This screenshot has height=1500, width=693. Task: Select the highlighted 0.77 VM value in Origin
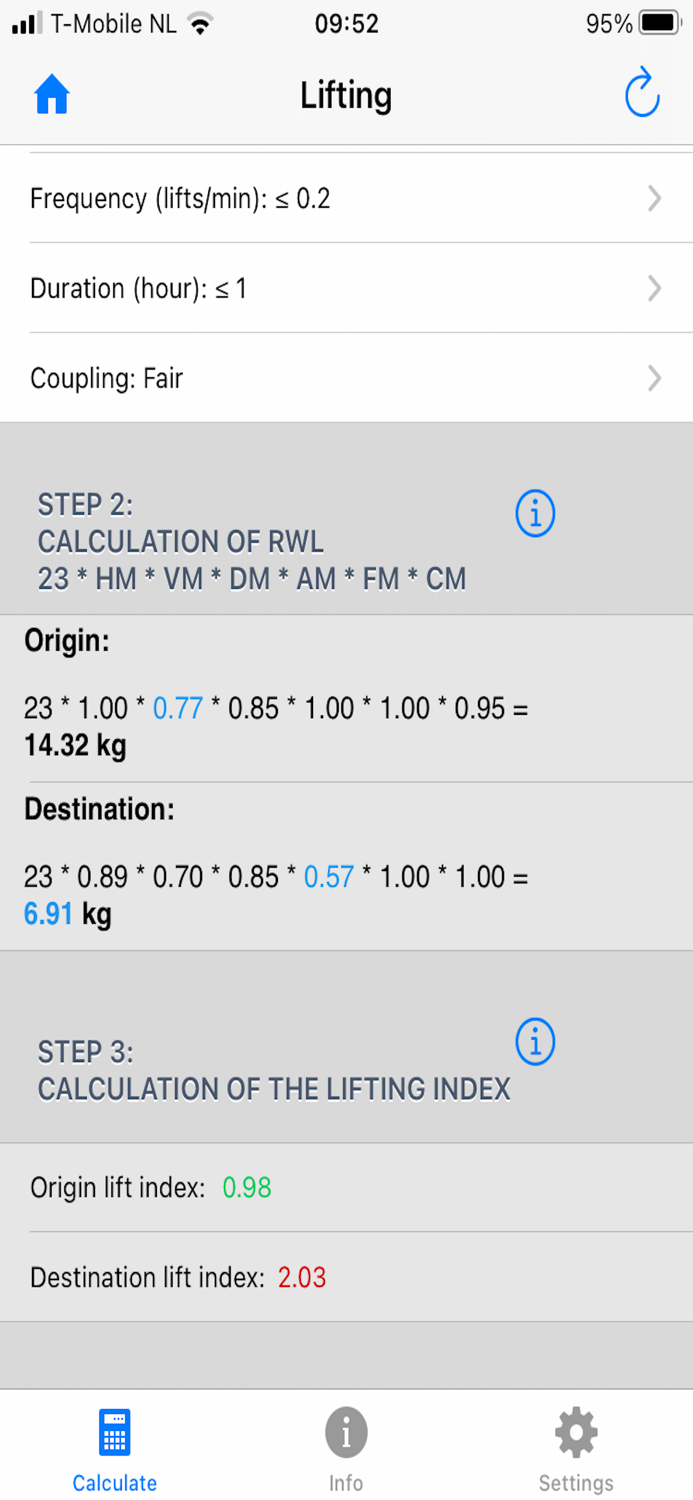(x=180, y=709)
